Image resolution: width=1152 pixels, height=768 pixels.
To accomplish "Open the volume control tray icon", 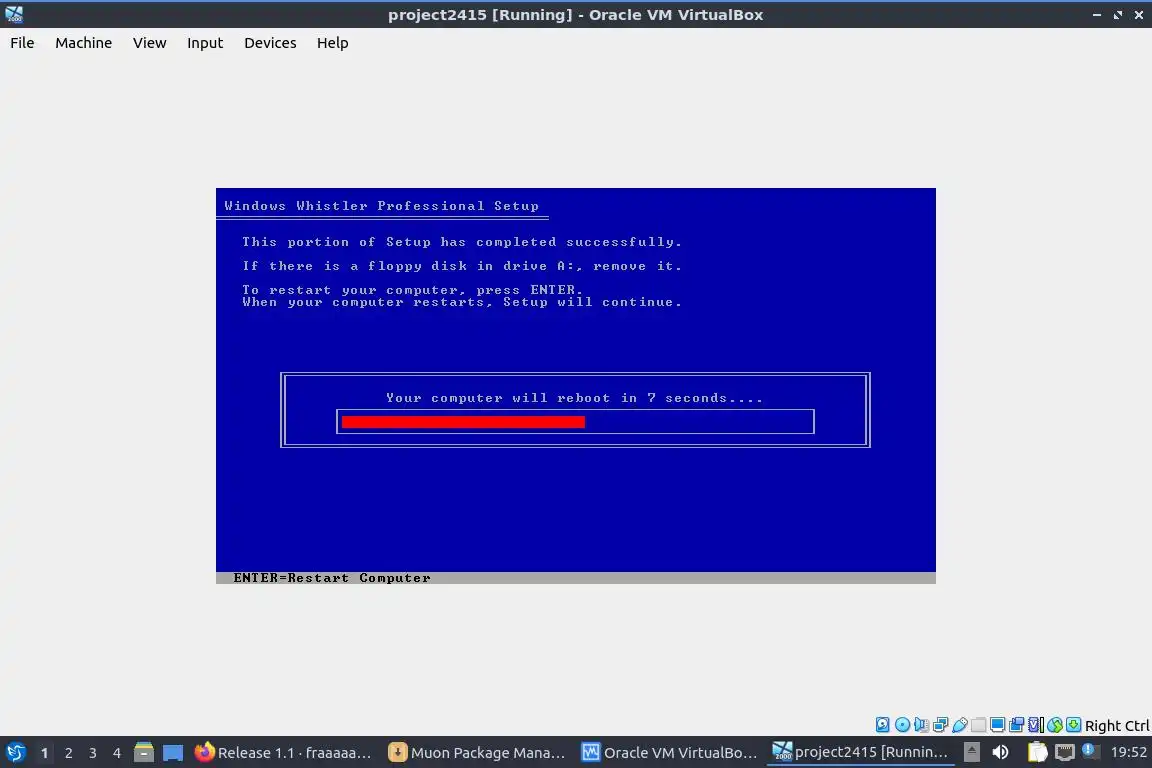I will click(1000, 752).
